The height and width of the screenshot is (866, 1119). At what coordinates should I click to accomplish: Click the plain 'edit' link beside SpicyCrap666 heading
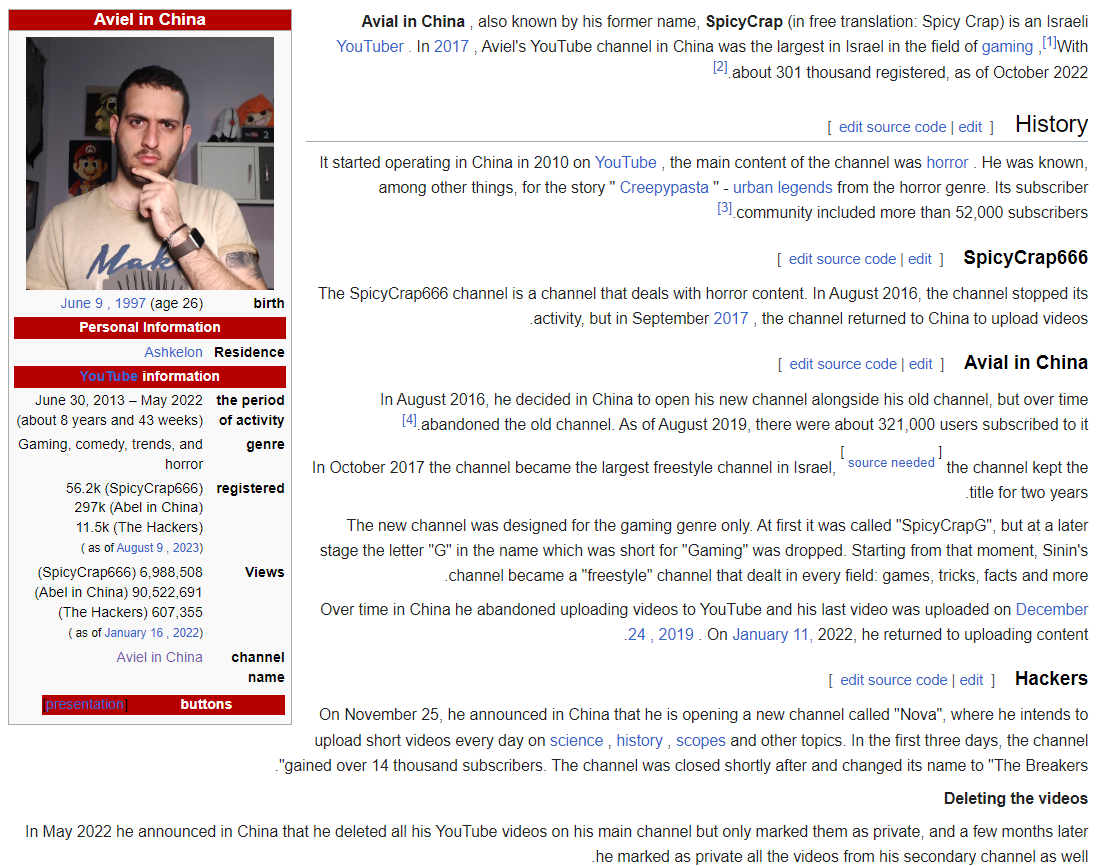pyautogui.click(x=920, y=259)
